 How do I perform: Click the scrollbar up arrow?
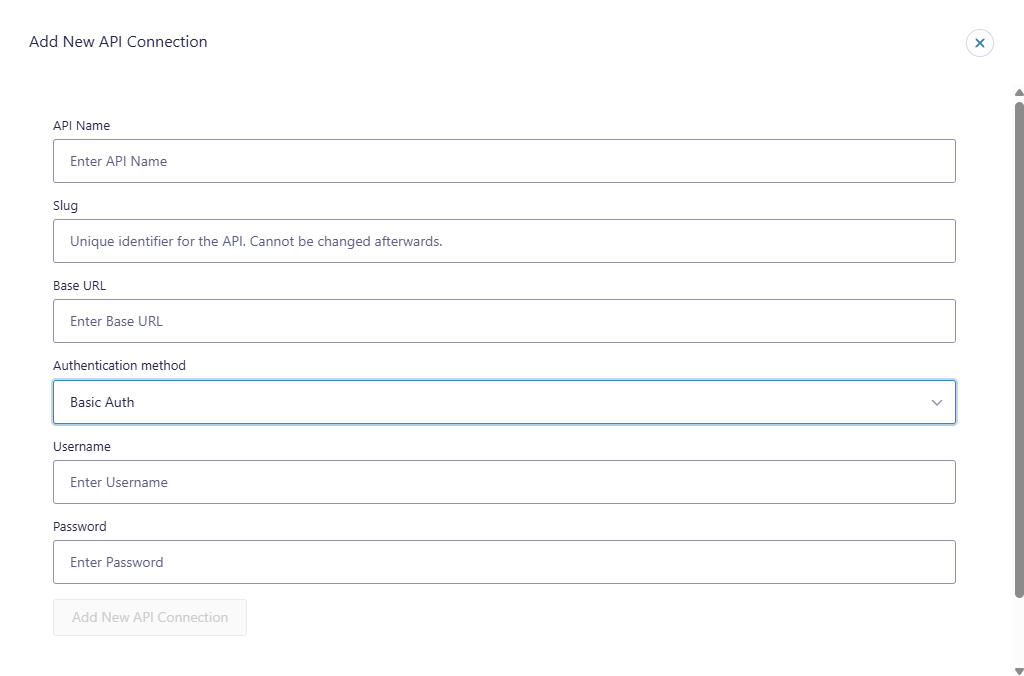click(1017, 93)
